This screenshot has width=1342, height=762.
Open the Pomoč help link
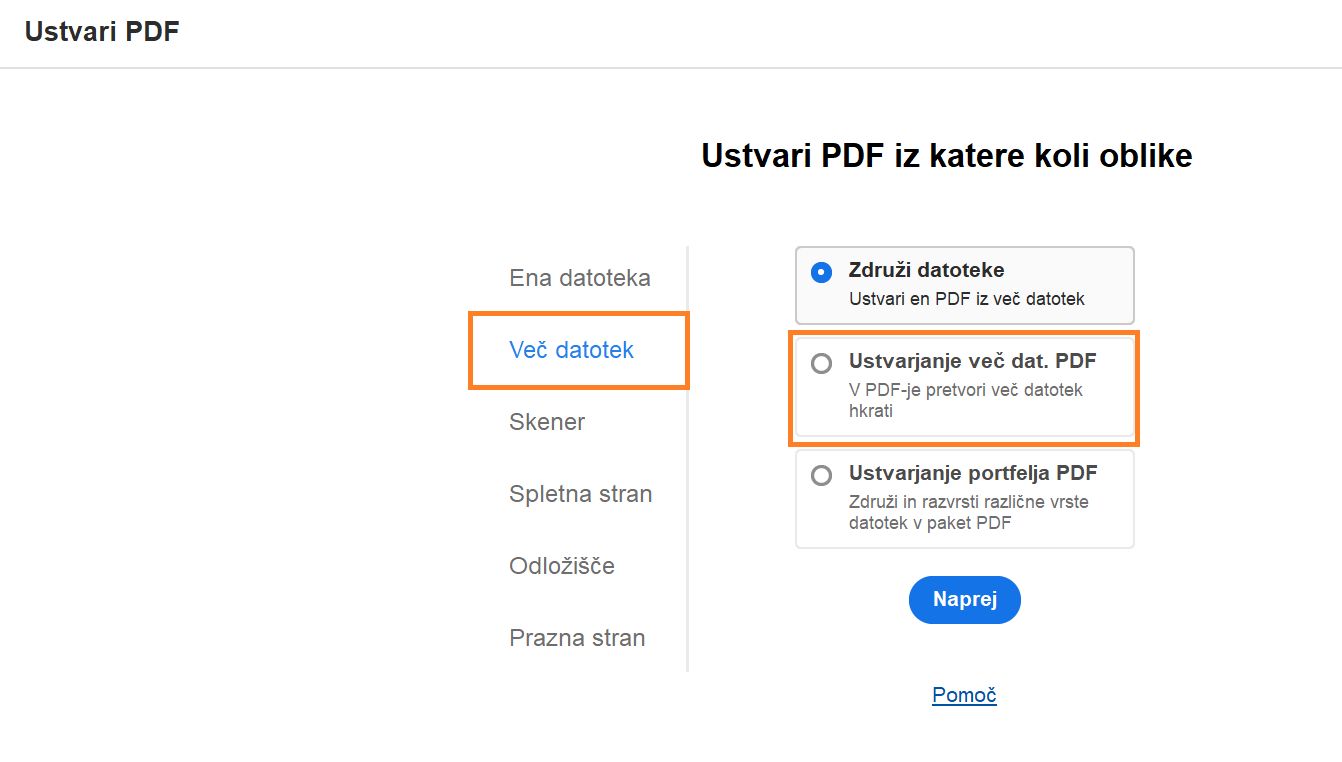tap(963, 694)
